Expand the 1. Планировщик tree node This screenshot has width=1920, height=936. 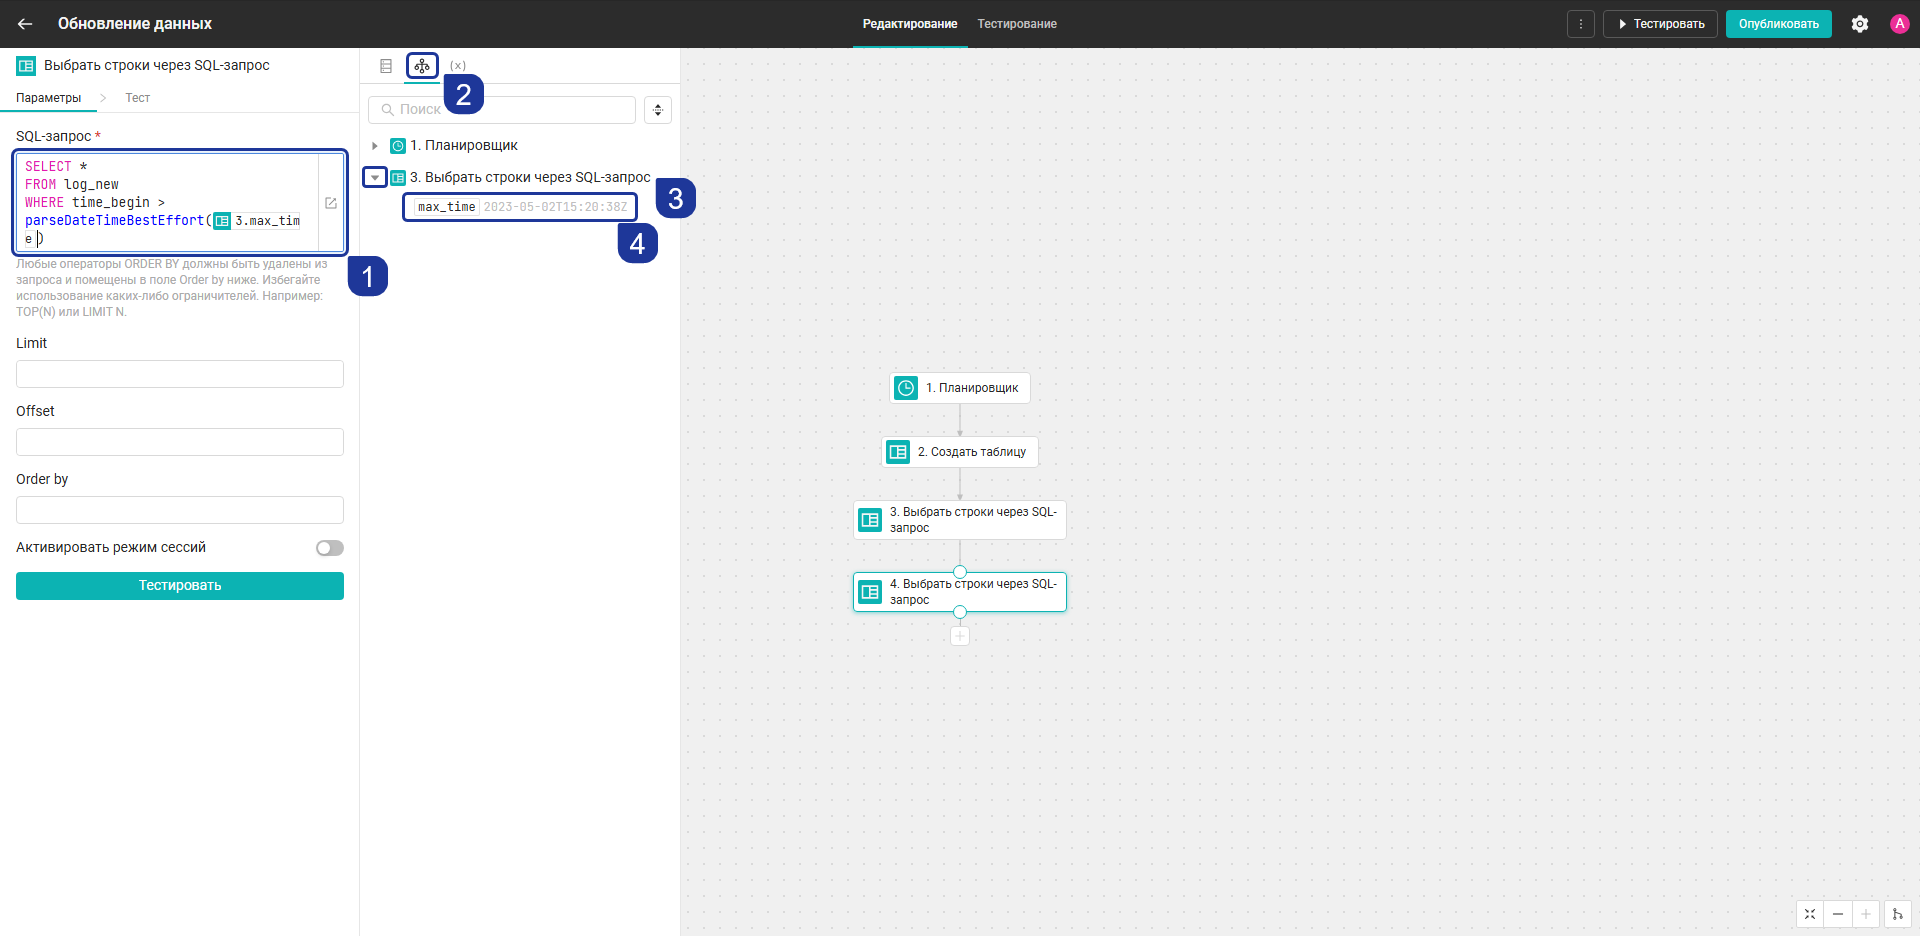375,146
